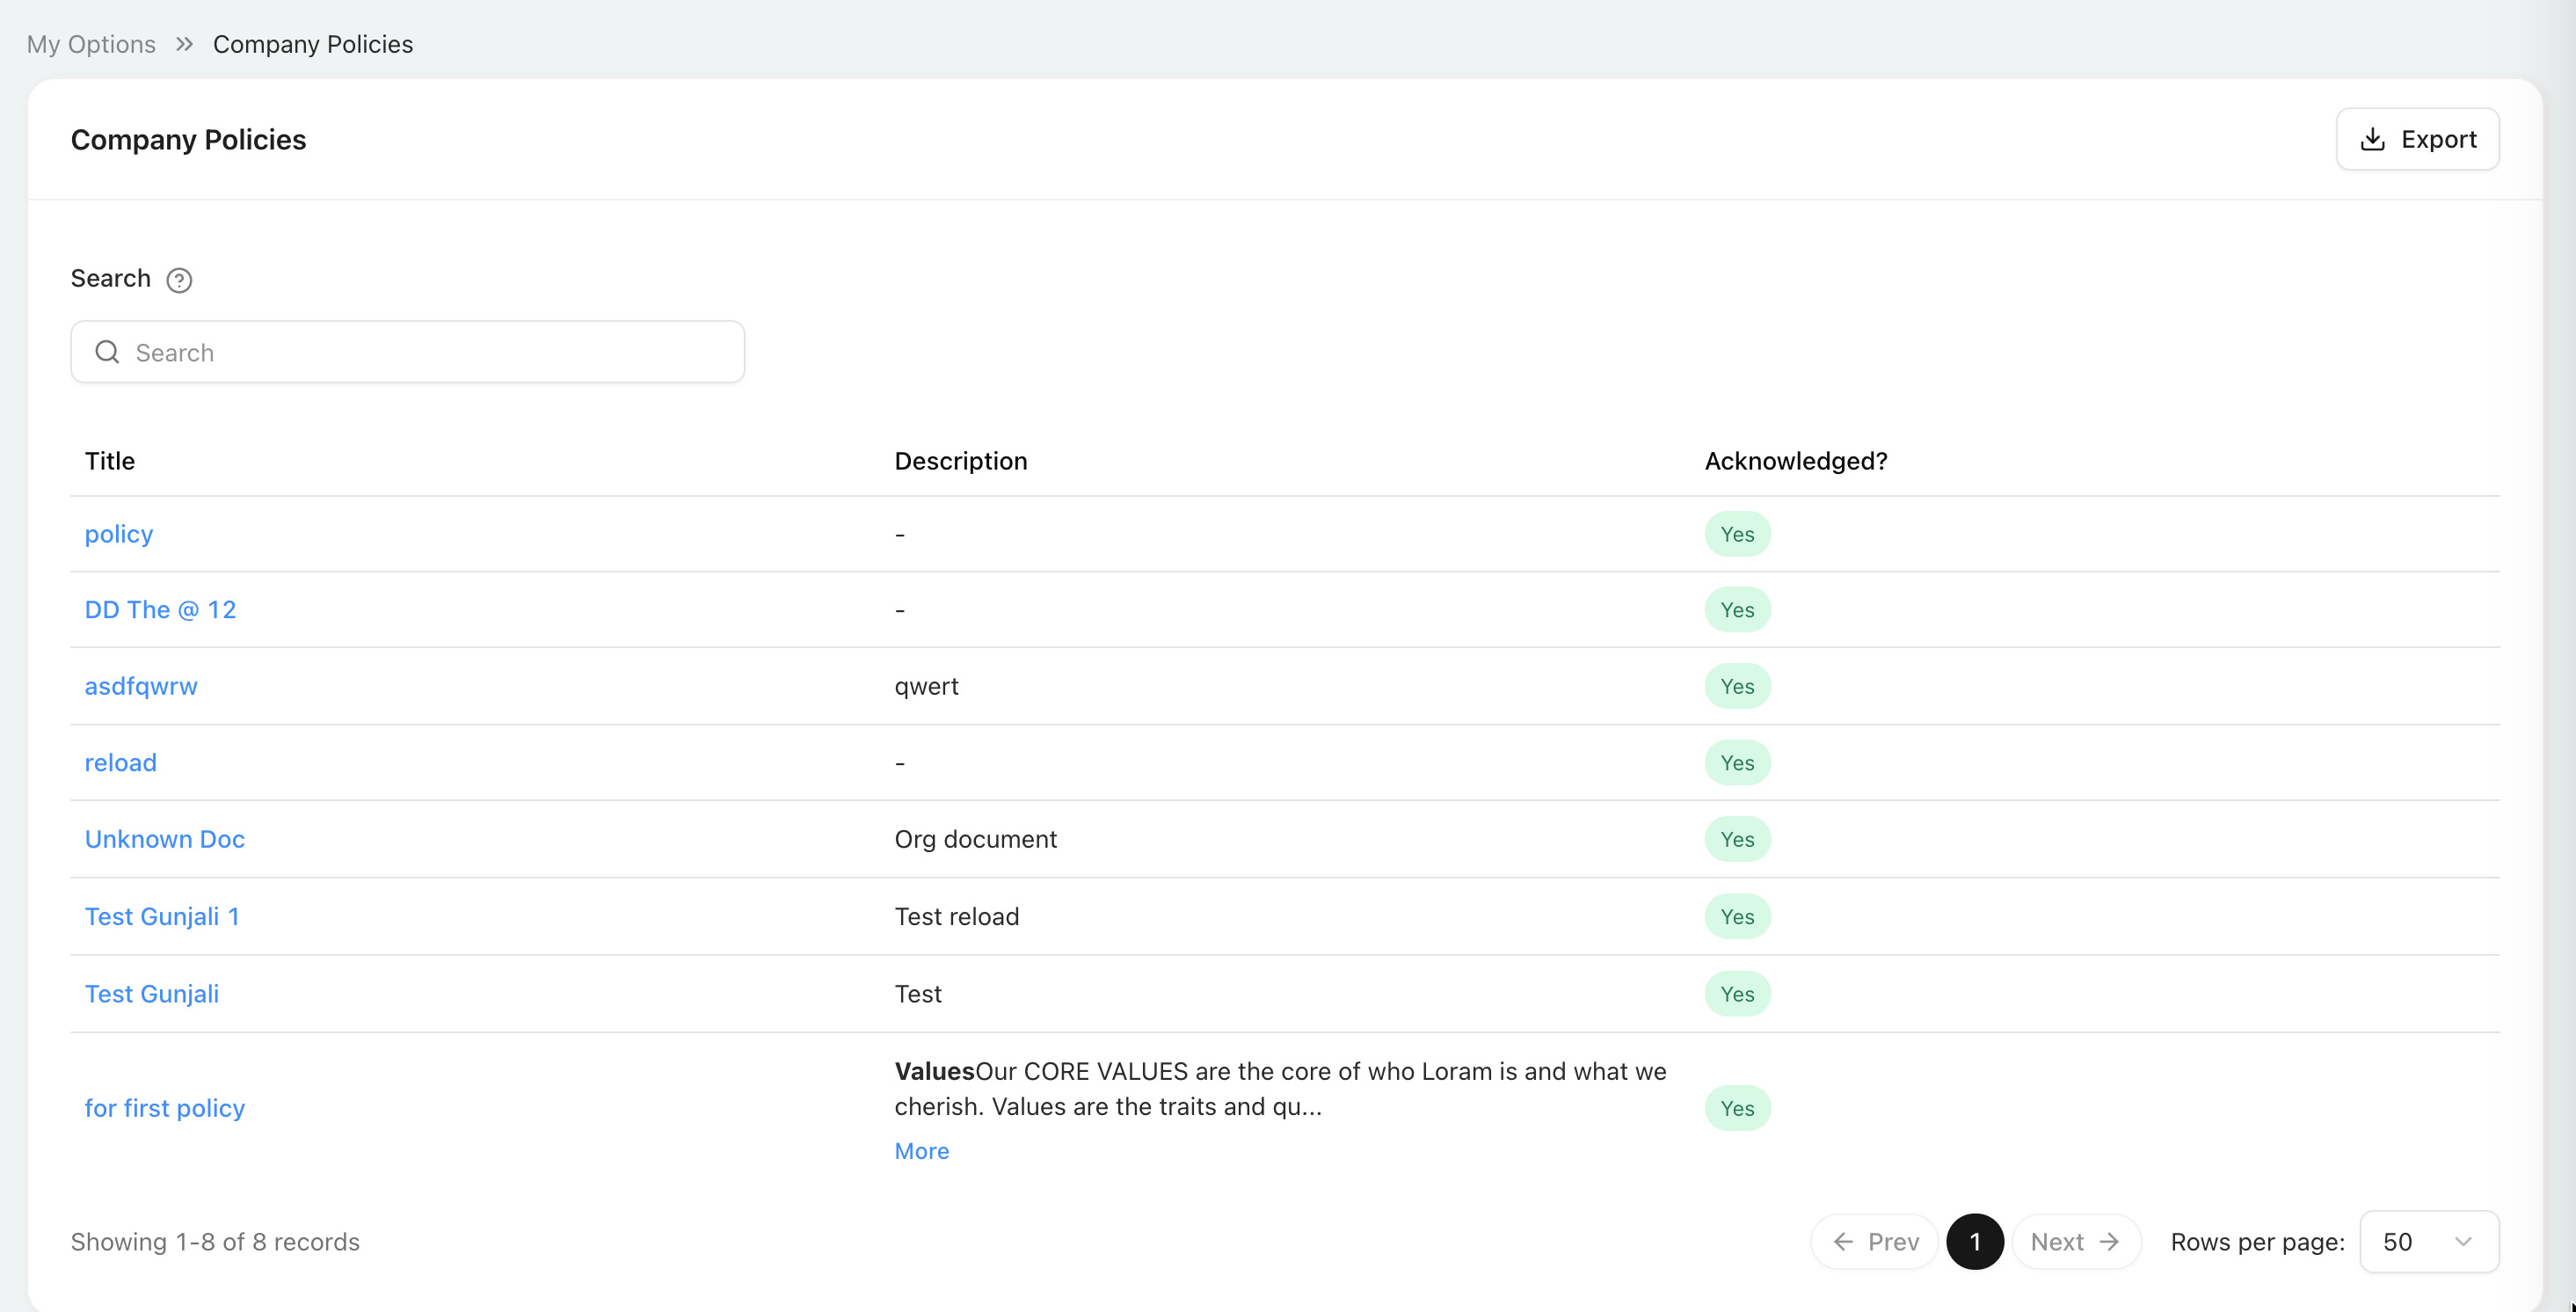Open the 'policy' document link

[x=119, y=534]
